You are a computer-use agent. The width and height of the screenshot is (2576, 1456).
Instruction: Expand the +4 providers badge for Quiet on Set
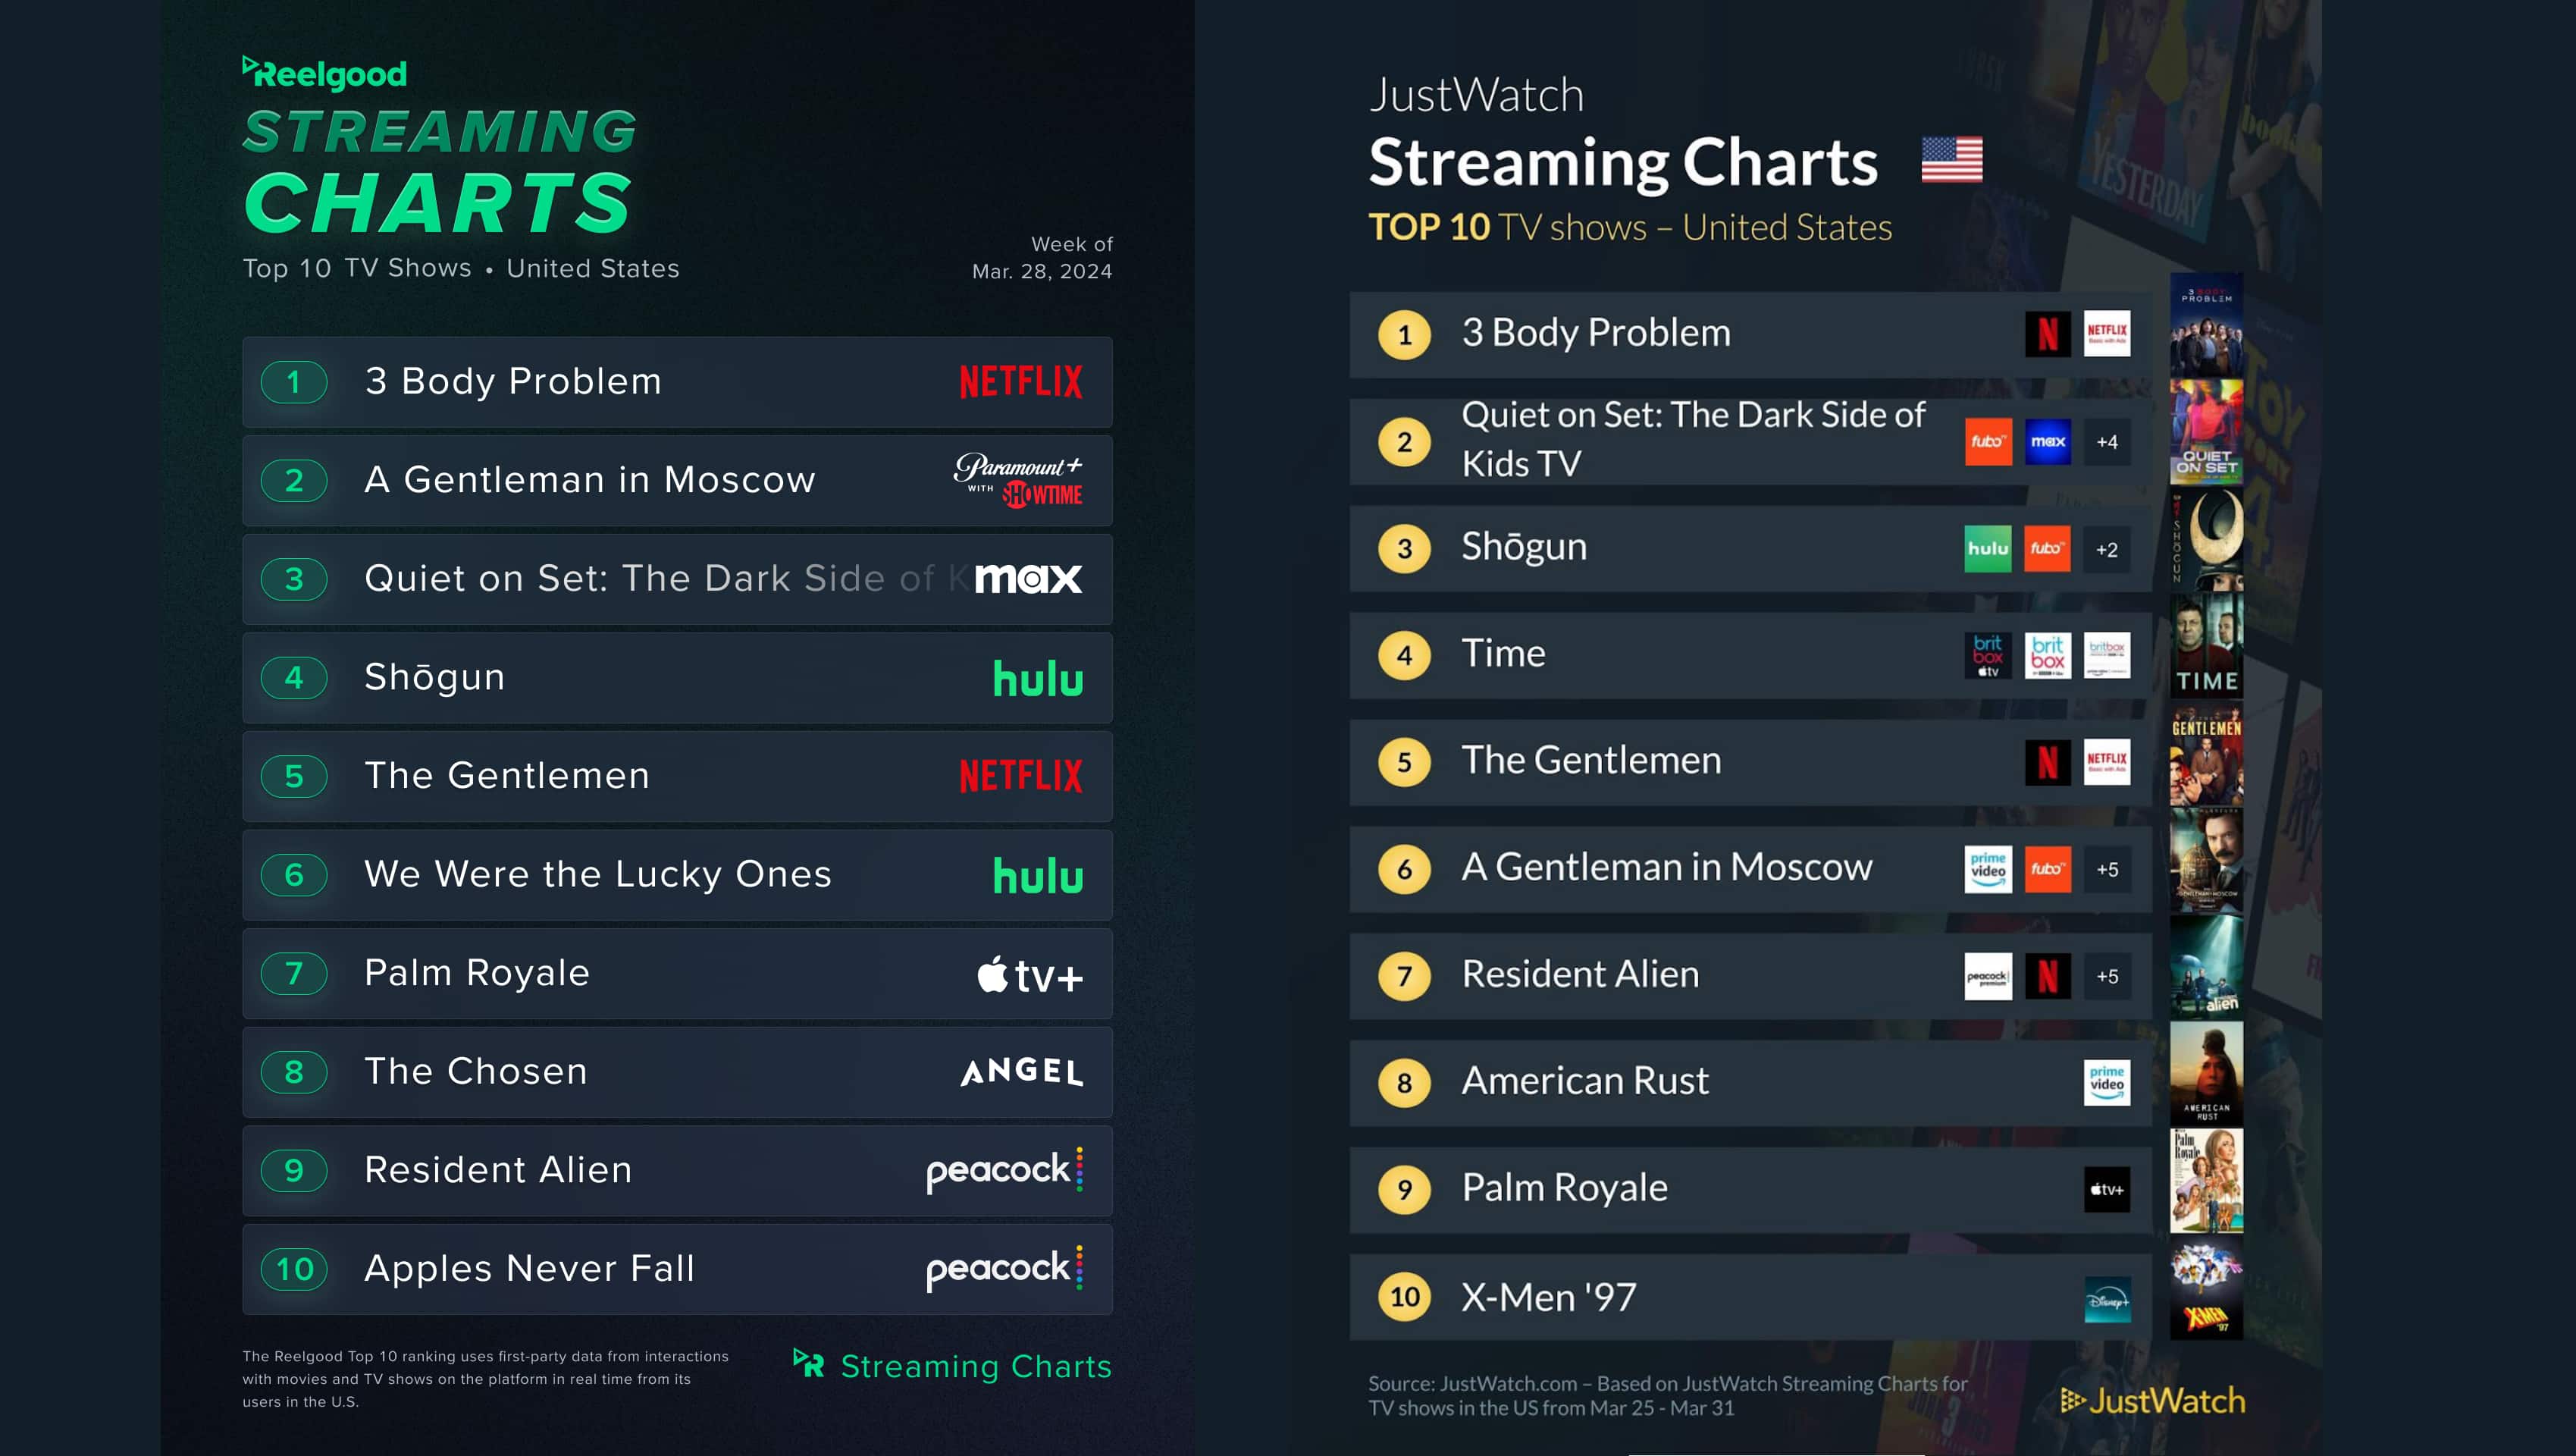(x=2106, y=442)
